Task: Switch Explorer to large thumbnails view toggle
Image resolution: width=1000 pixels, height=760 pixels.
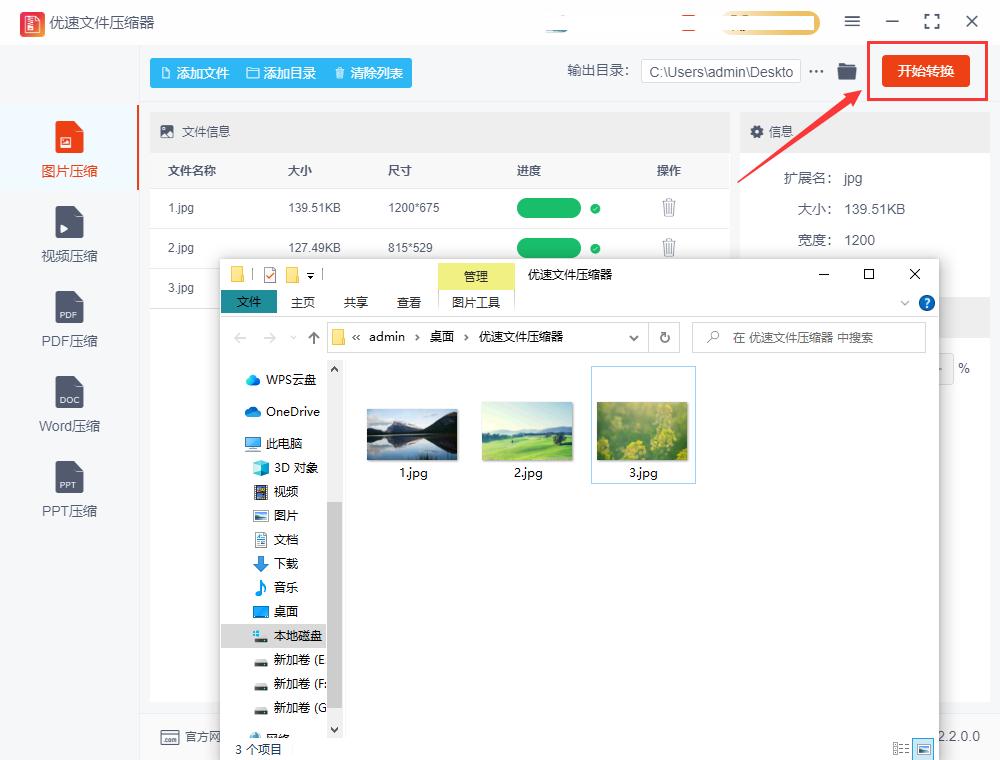Action: pyautogui.click(x=922, y=747)
